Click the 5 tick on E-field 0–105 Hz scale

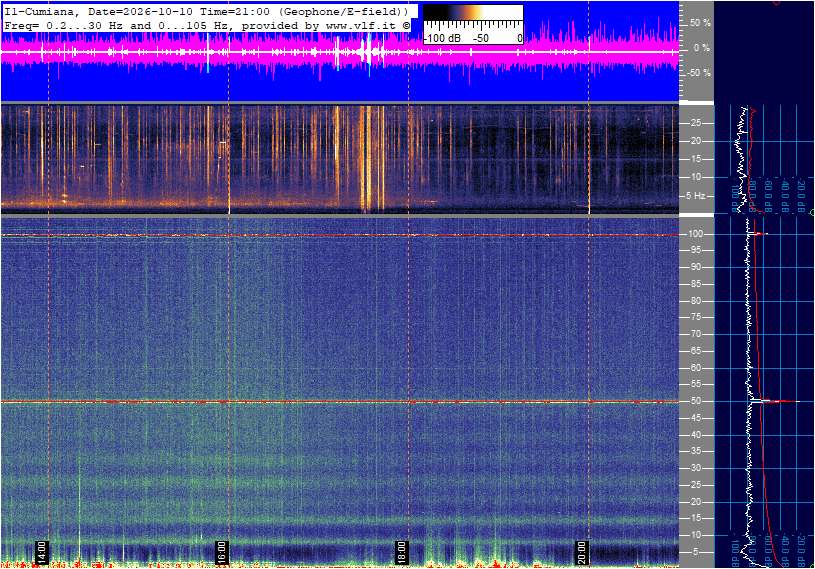point(696,552)
